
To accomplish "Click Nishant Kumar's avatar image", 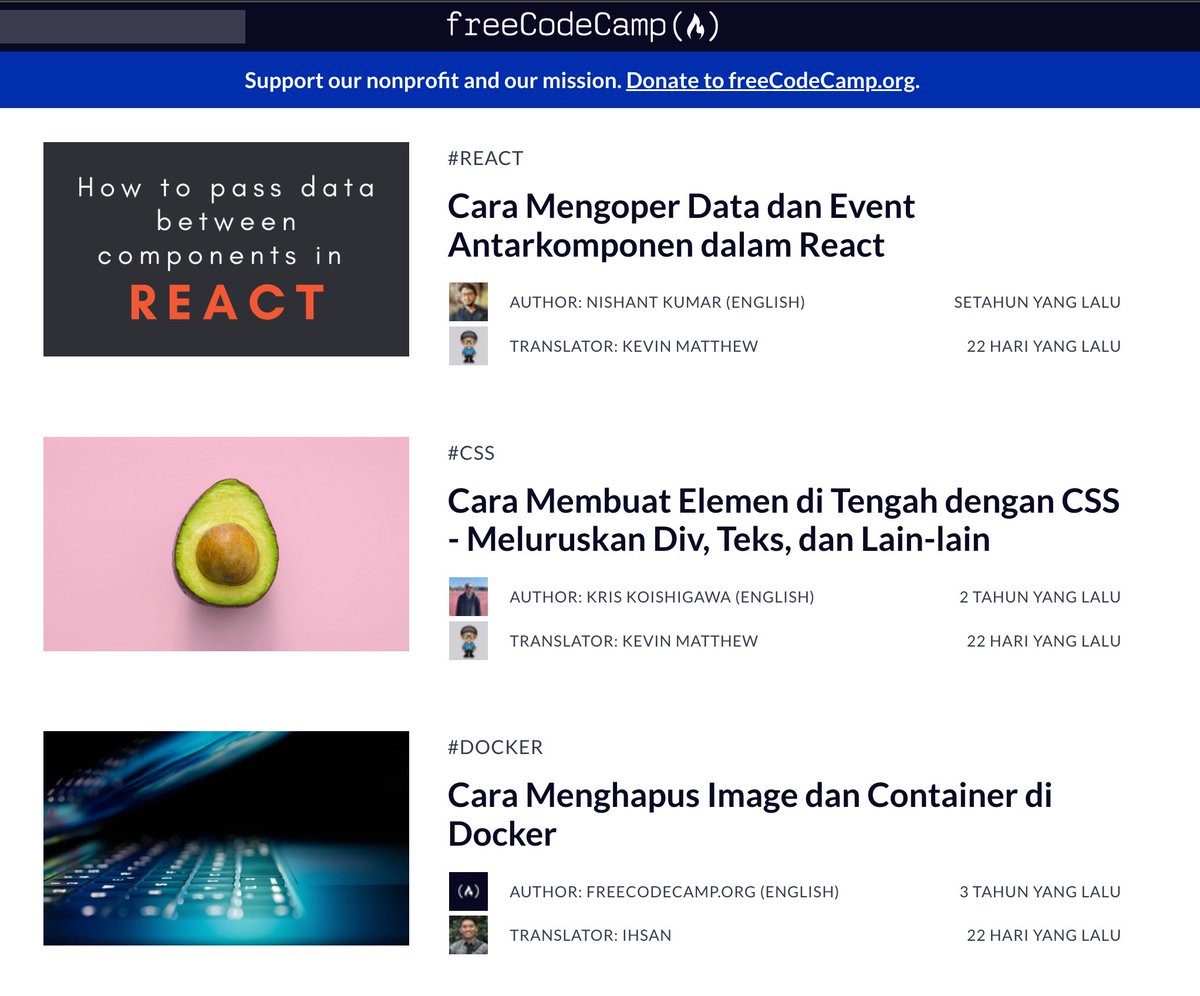I will tap(468, 302).
